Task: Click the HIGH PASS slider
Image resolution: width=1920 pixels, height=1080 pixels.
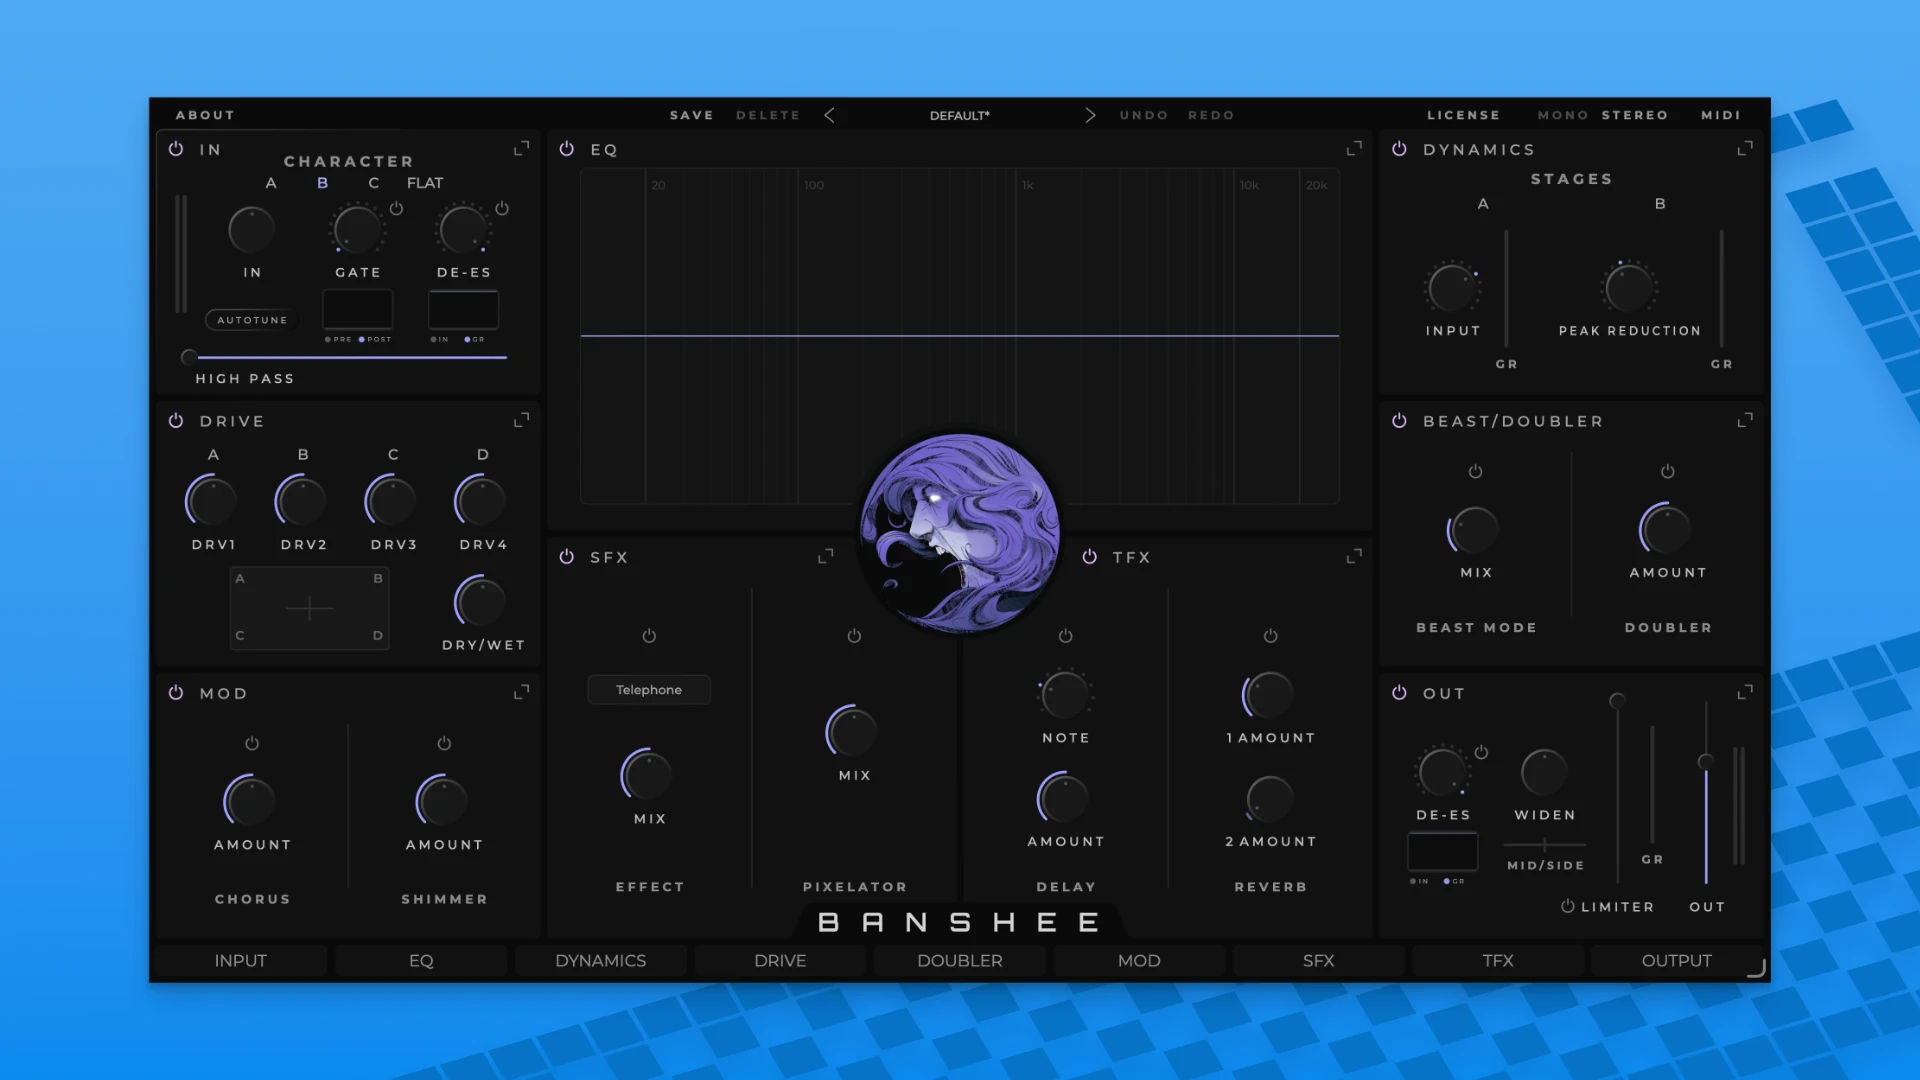Action: [188, 356]
